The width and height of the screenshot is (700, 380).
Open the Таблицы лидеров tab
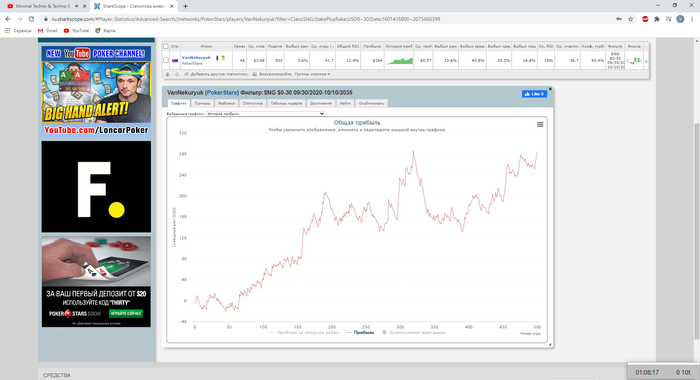tap(286, 103)
